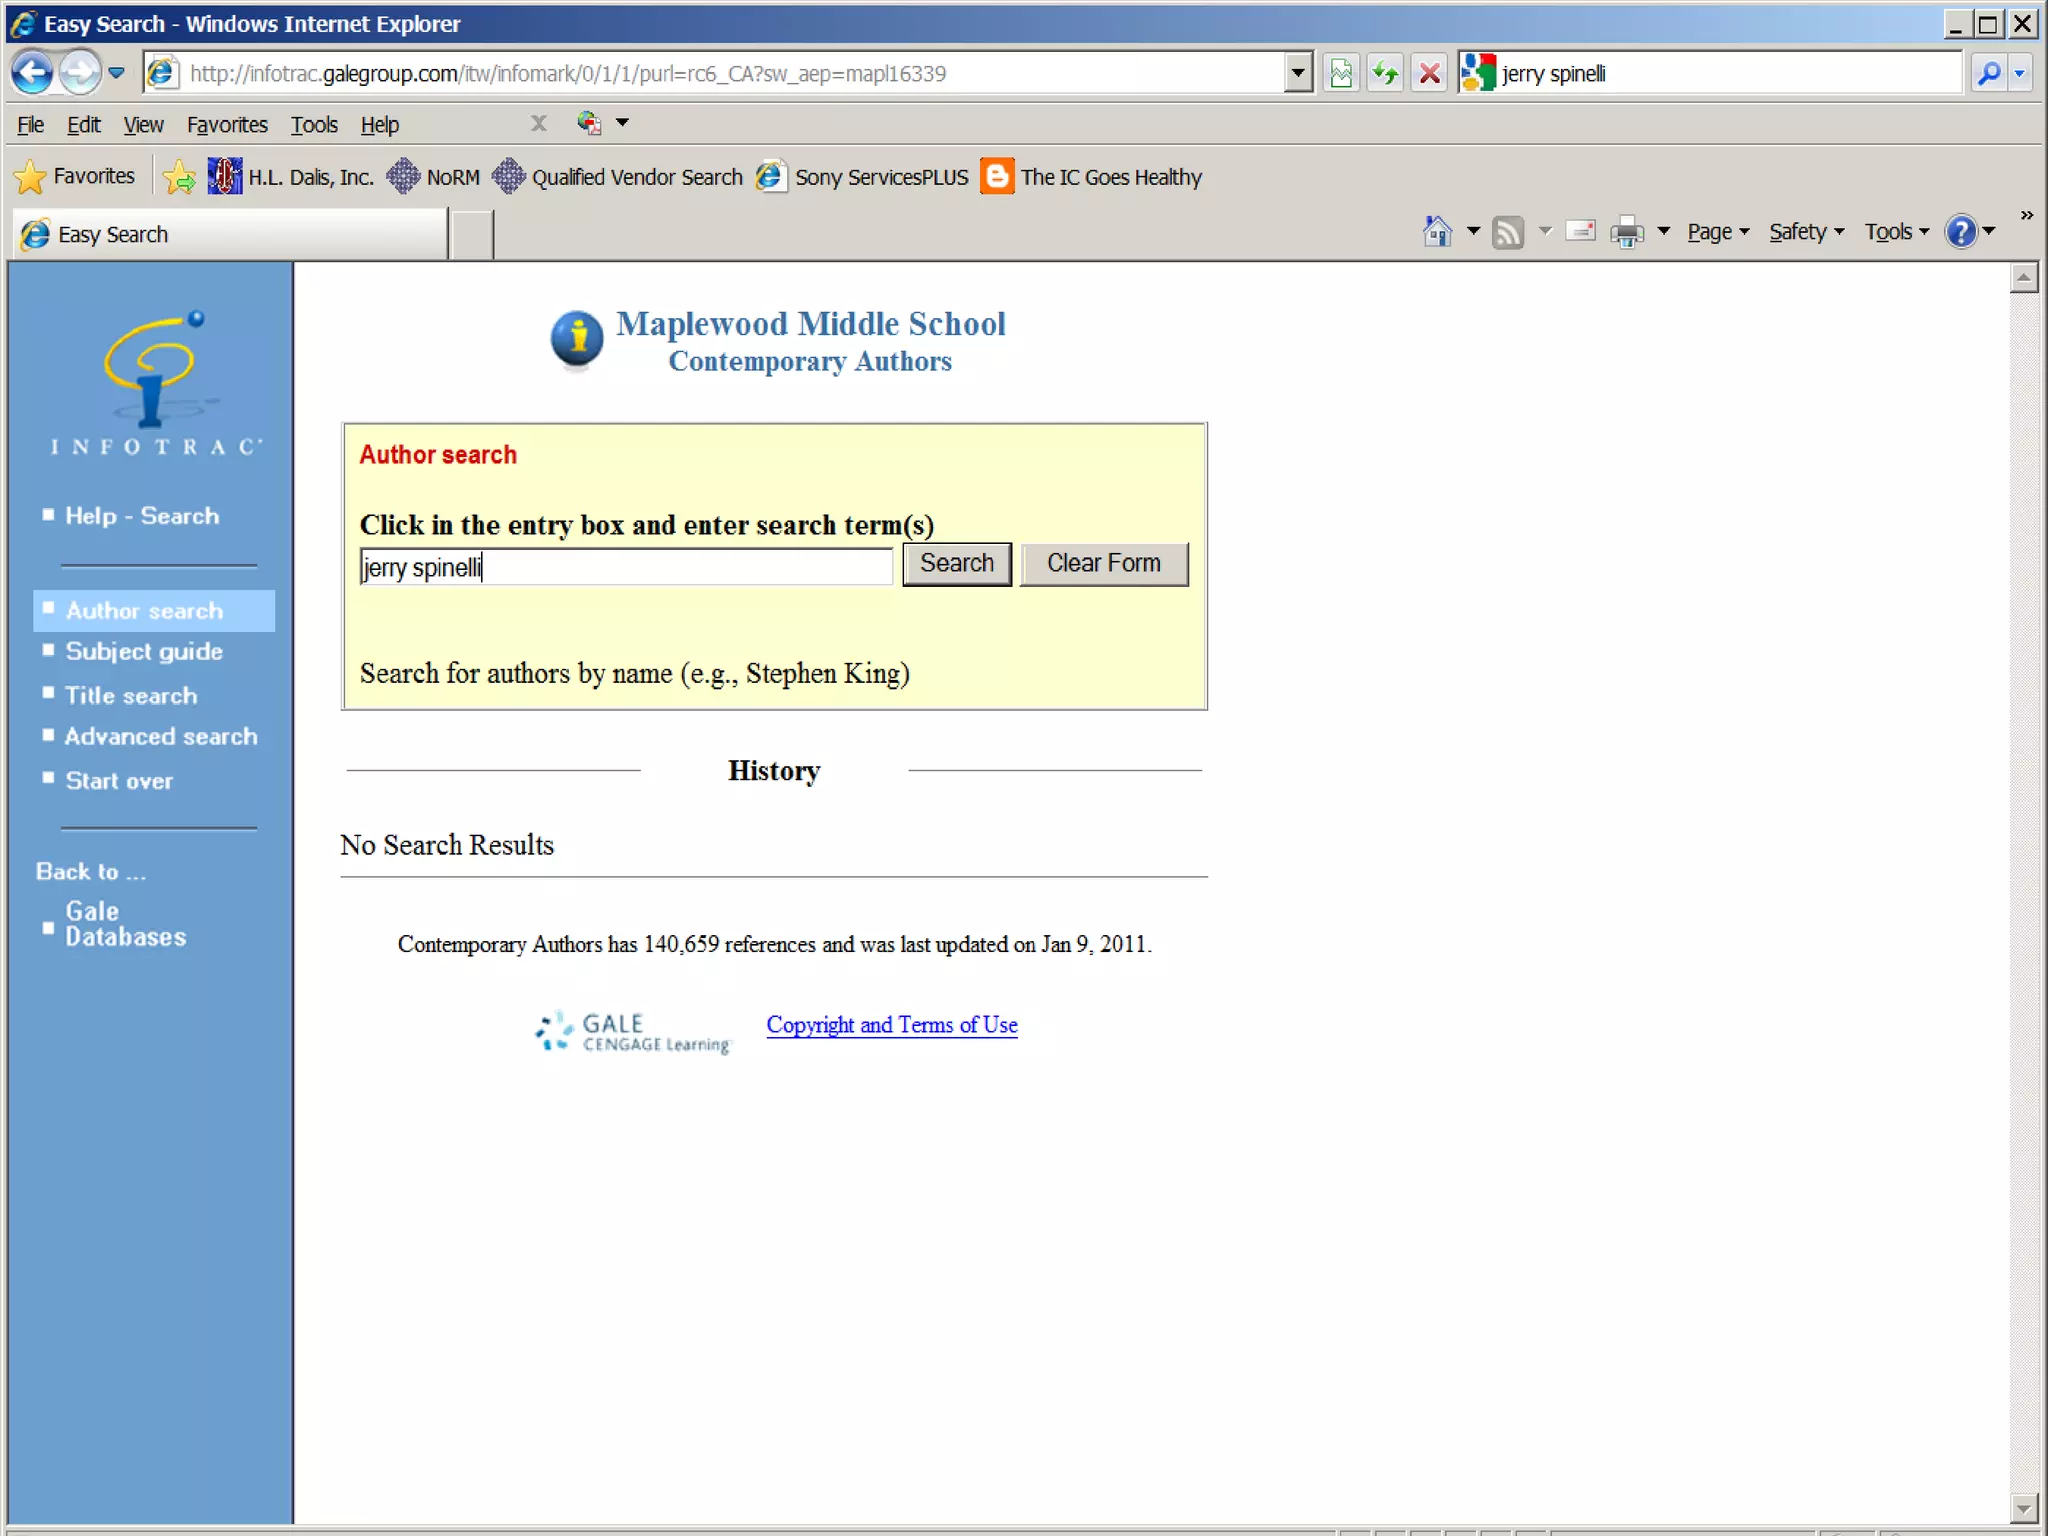Click the author search entry box

(626, 567)
